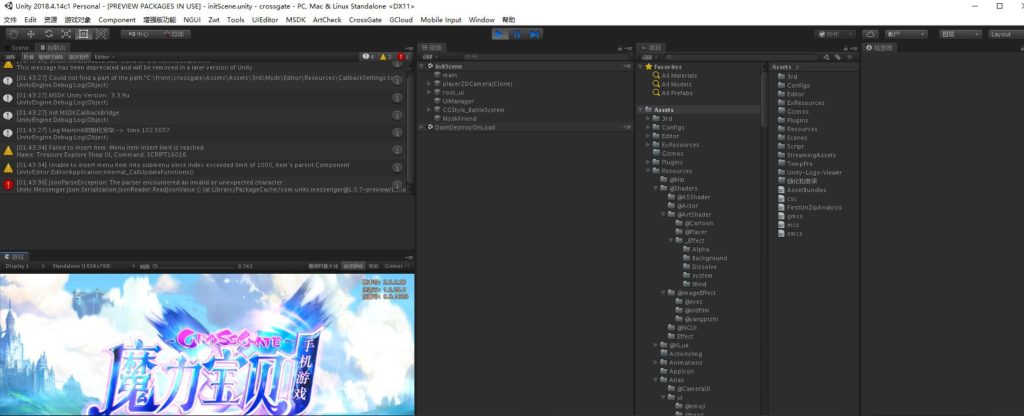
Task: Switch to the Console tab
Action: coord(52,48)
